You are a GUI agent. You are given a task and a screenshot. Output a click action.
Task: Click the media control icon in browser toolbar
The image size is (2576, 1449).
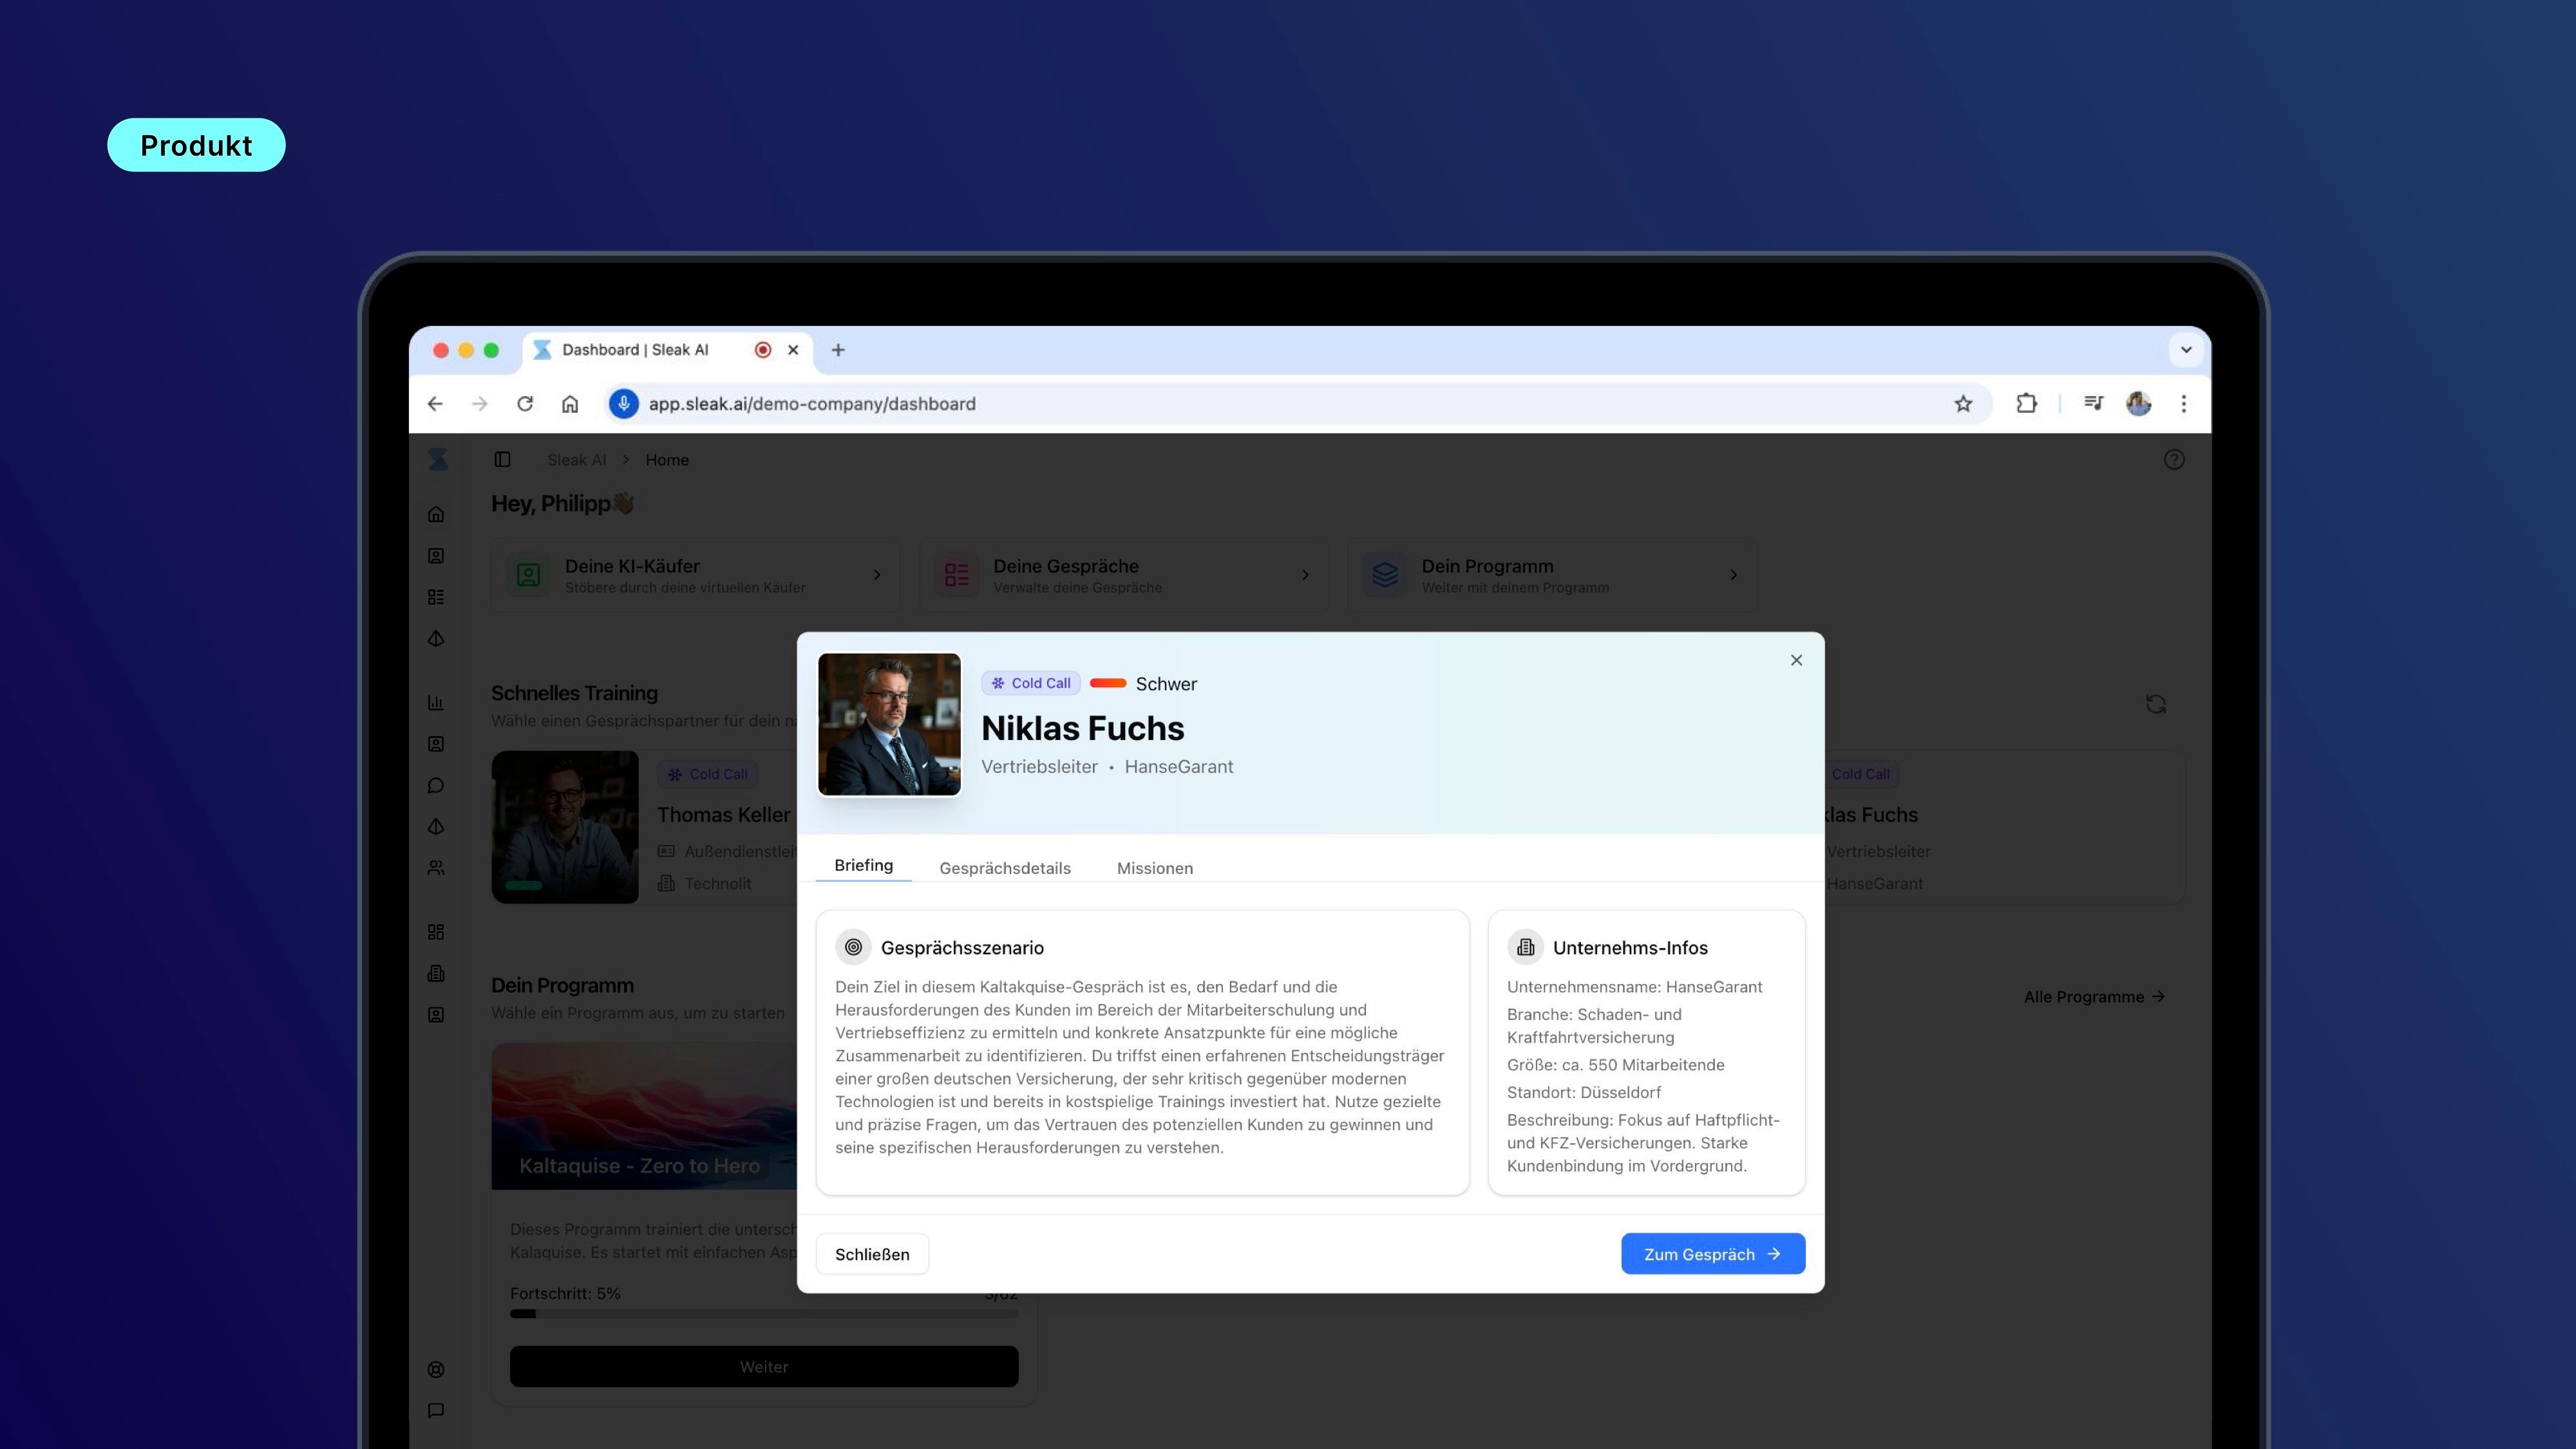click(2093, 404)
